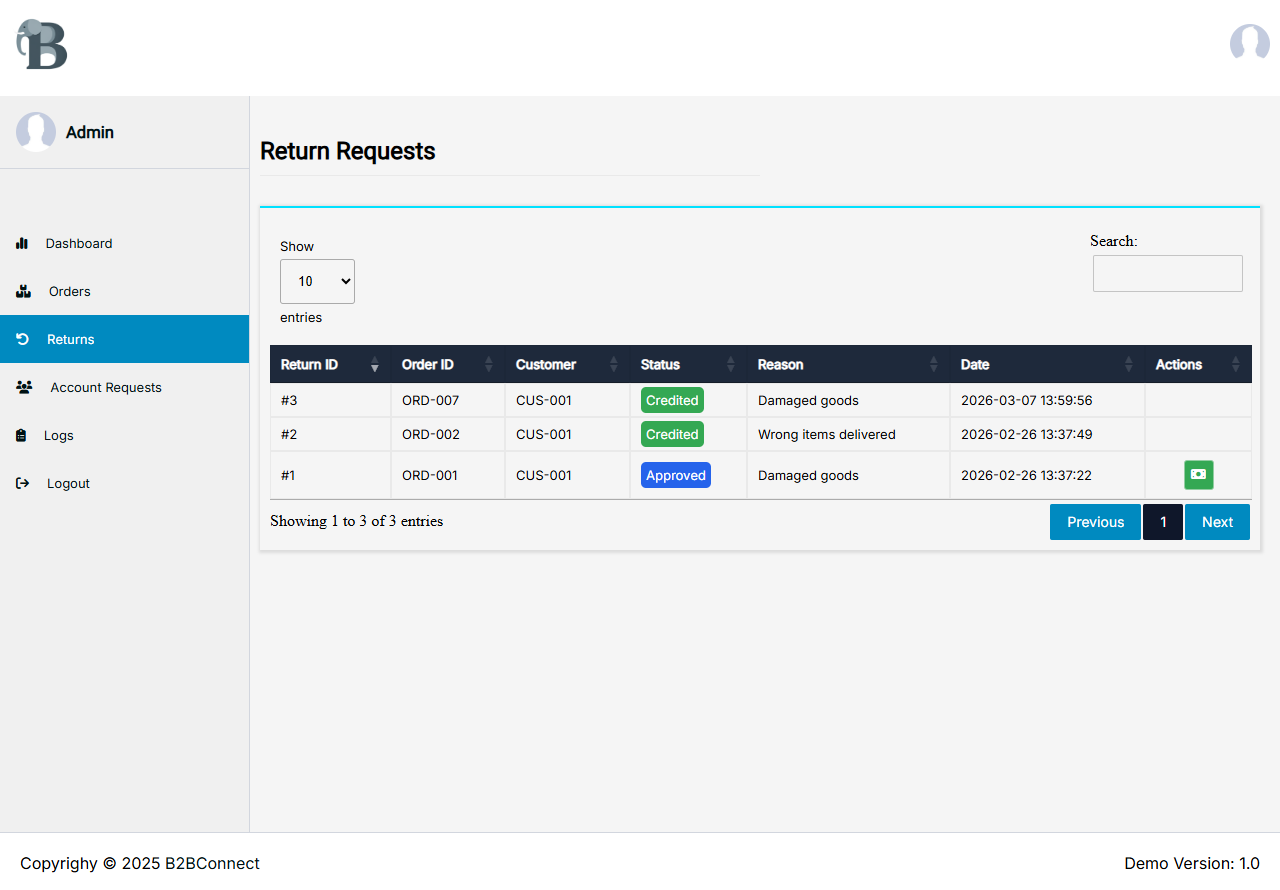The width and height of the screenshot is (1280, 890).
Task: Click the Order ID column header
Action: [448, 364]
